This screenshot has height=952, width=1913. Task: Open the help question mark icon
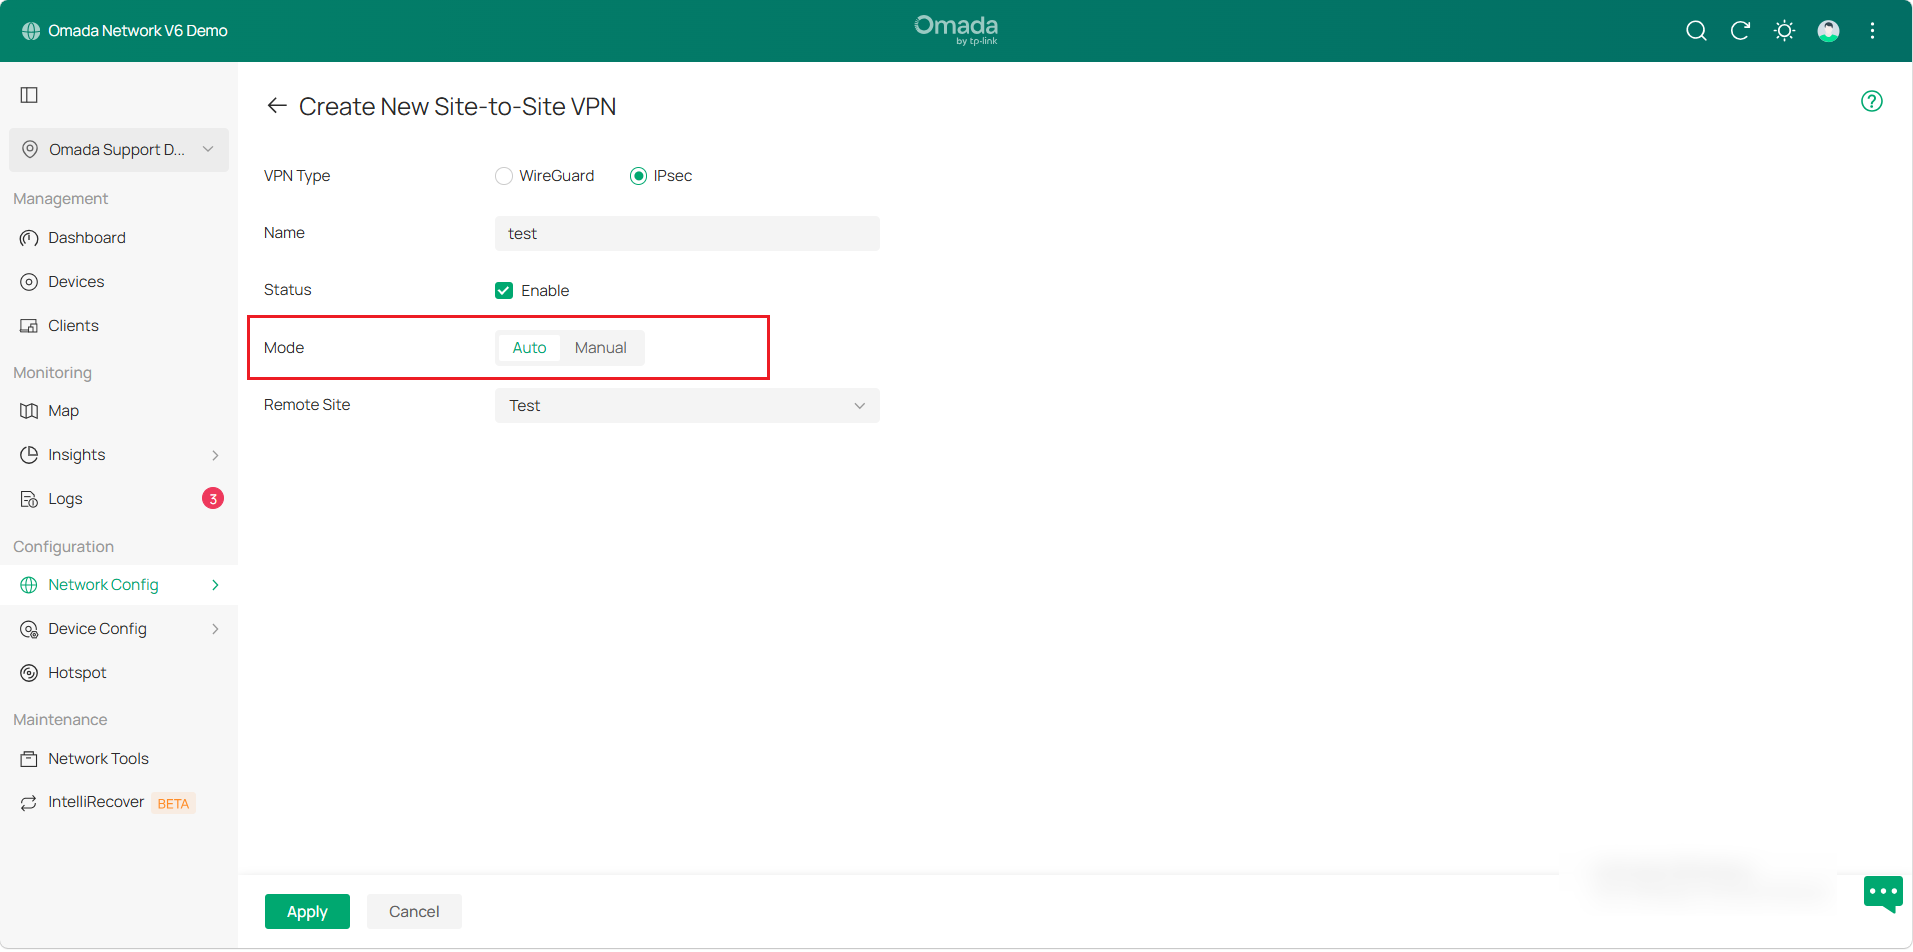pos(1872,101)
